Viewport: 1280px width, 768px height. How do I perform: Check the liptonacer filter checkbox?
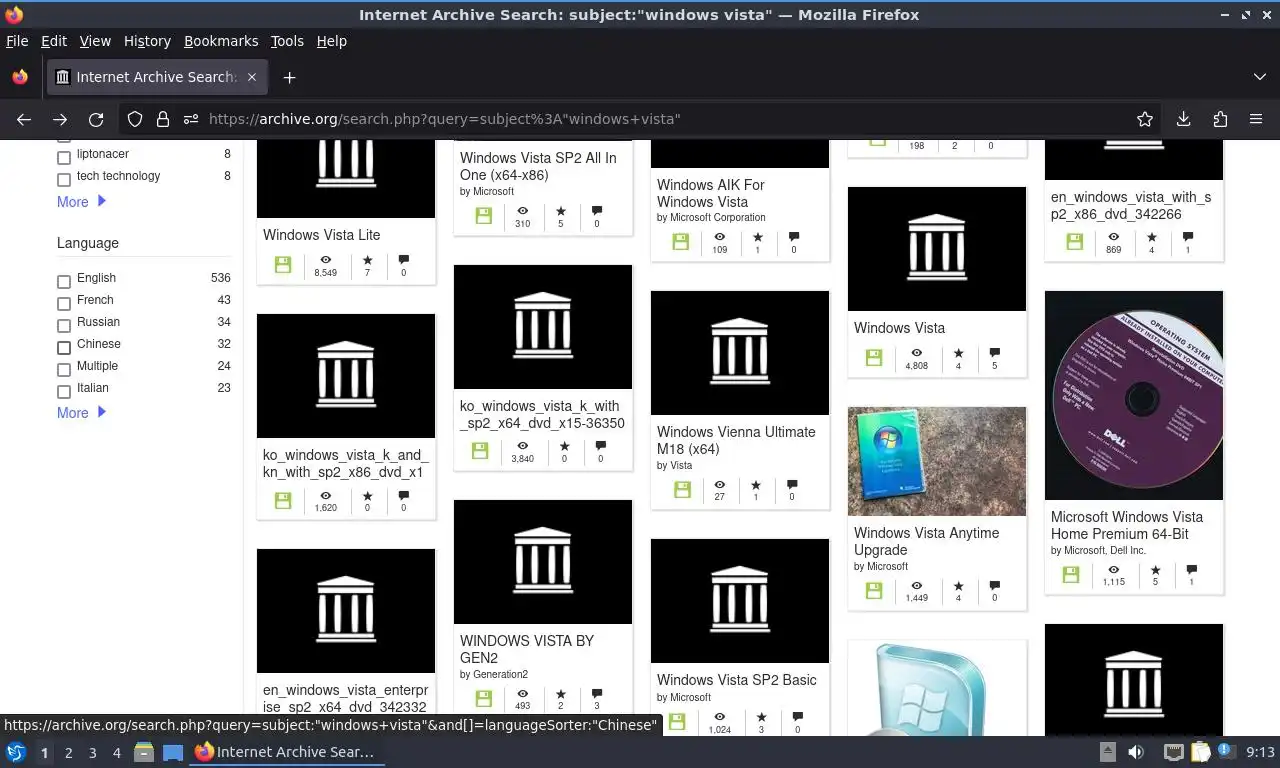tap(64, 158)
